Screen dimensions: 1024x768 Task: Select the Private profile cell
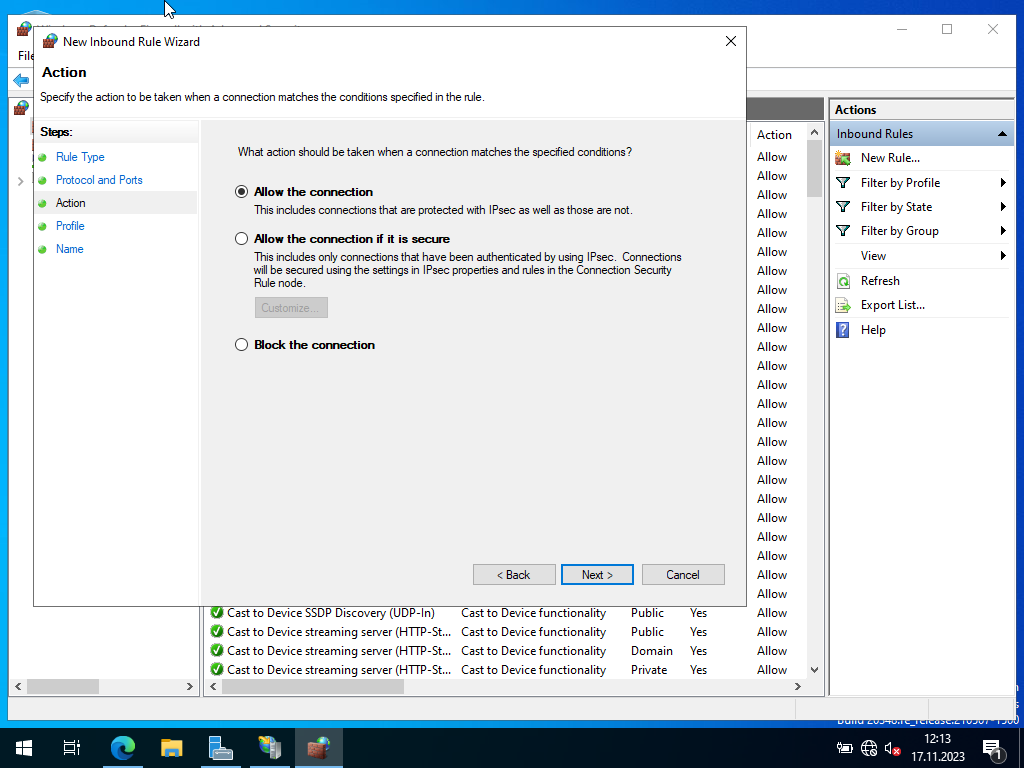point(649,670)
